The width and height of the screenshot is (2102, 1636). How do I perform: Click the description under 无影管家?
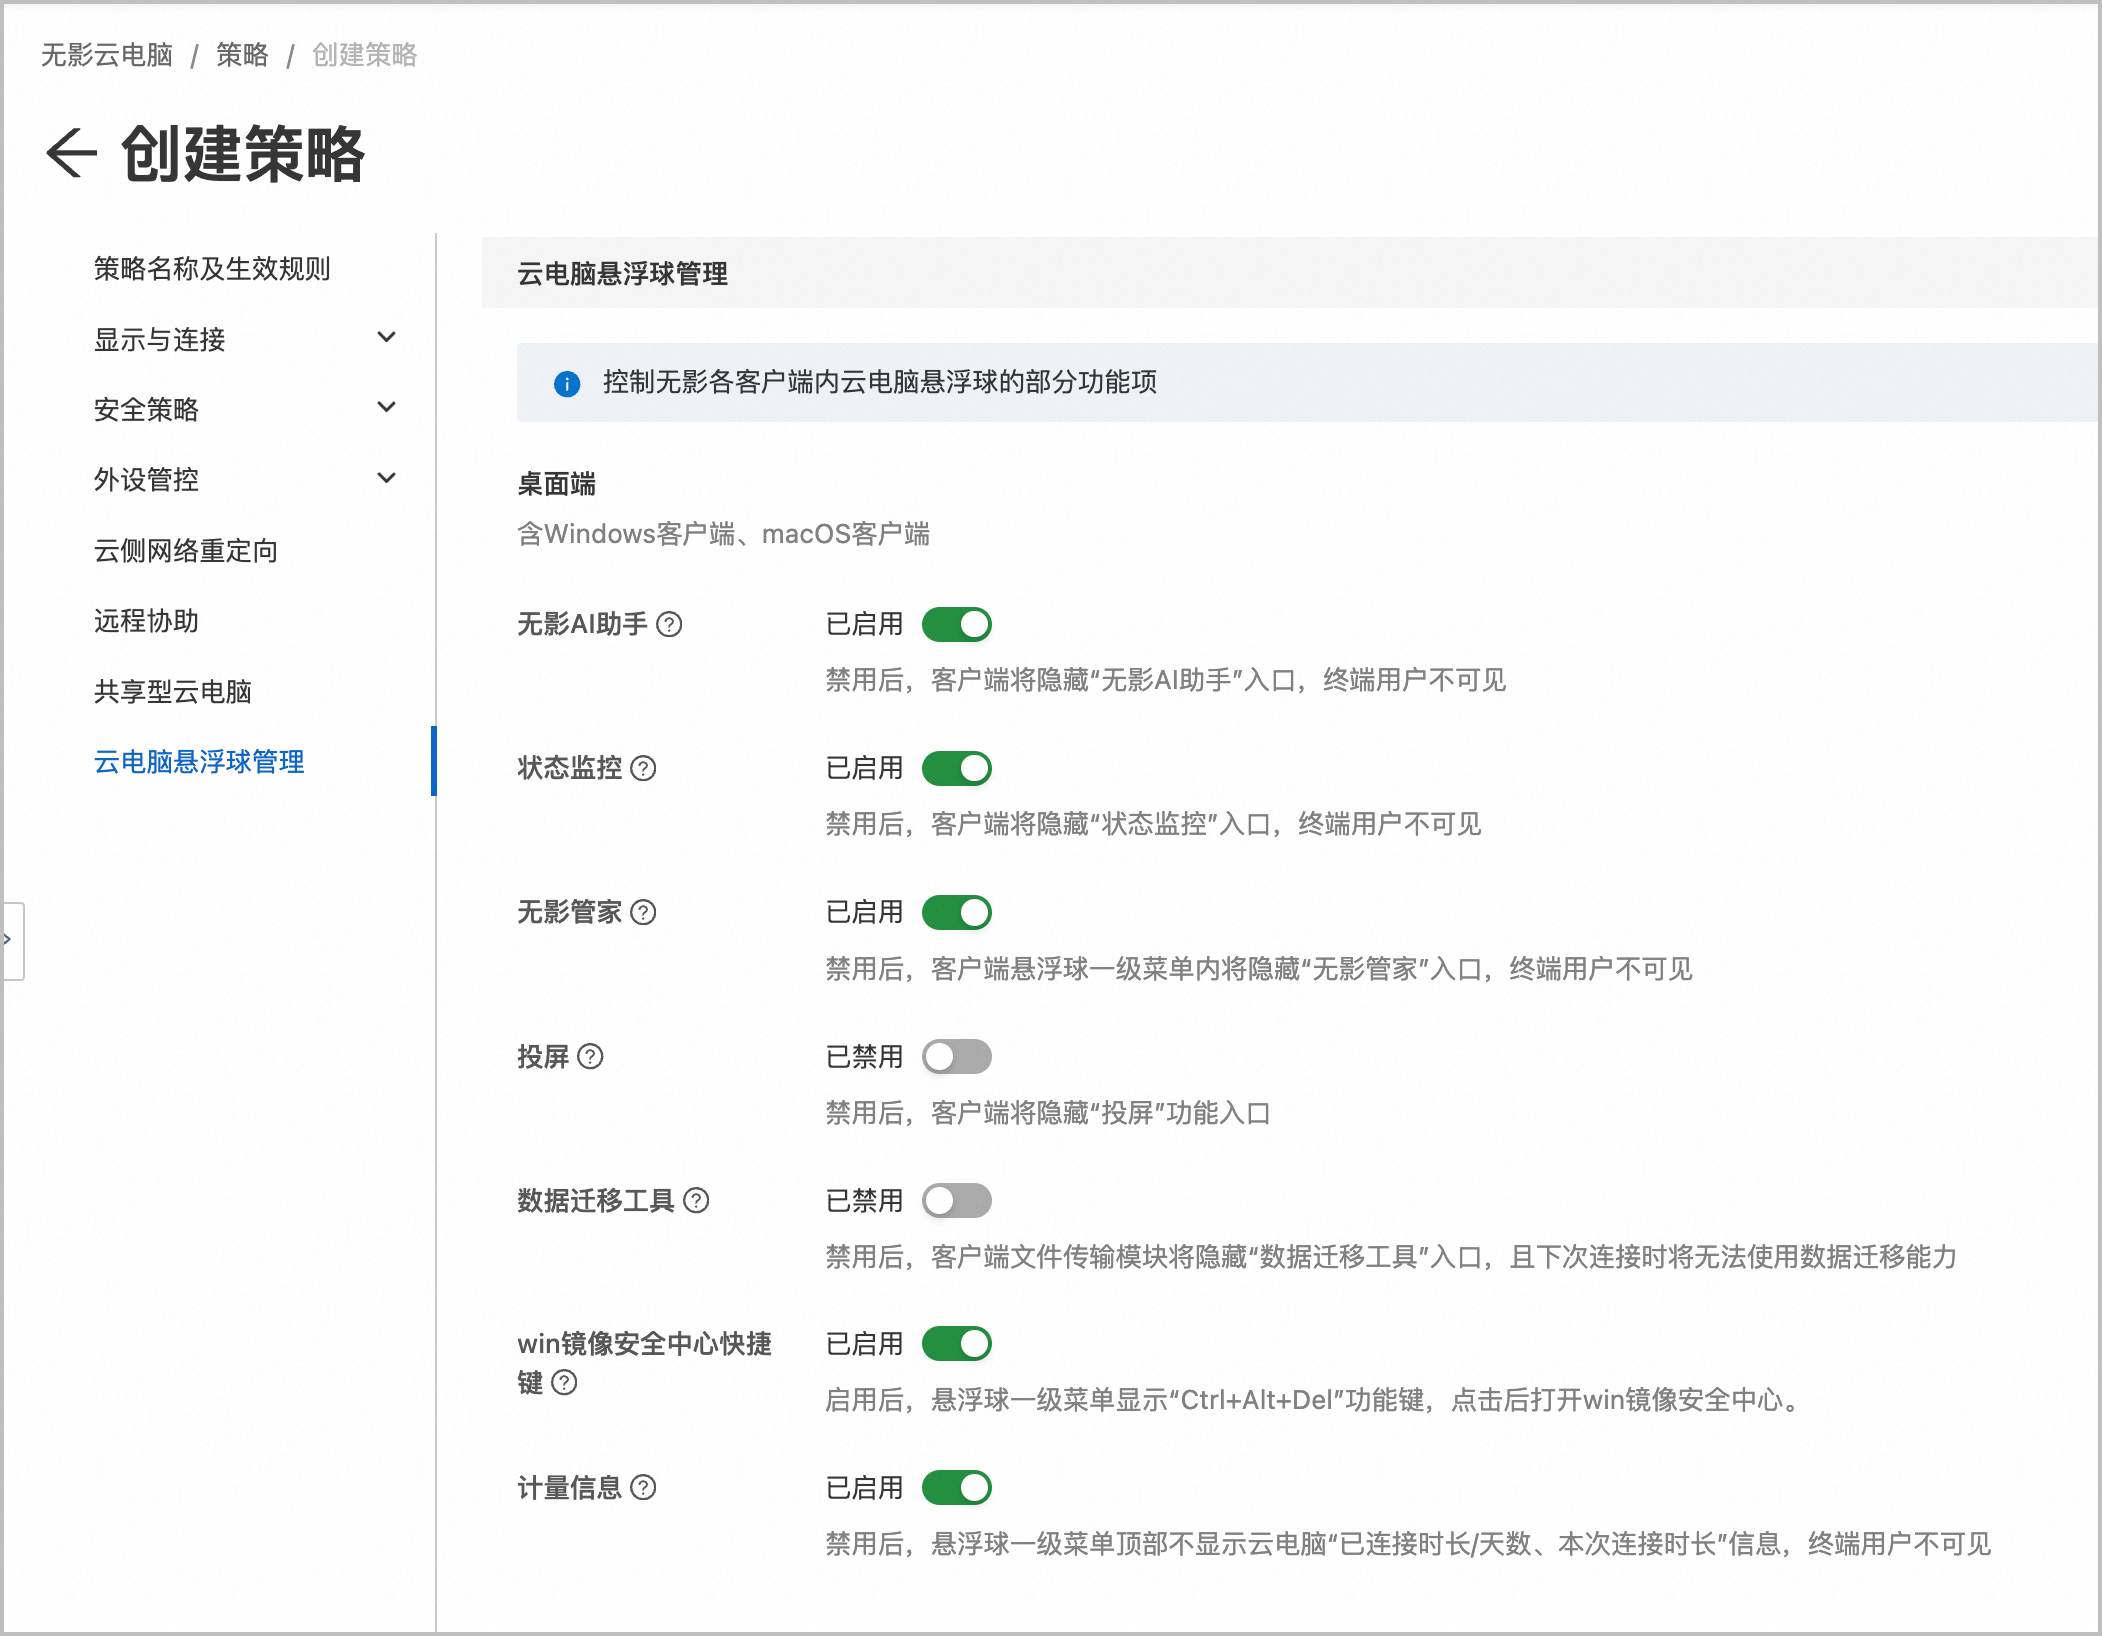click(x=1259, y=969)
